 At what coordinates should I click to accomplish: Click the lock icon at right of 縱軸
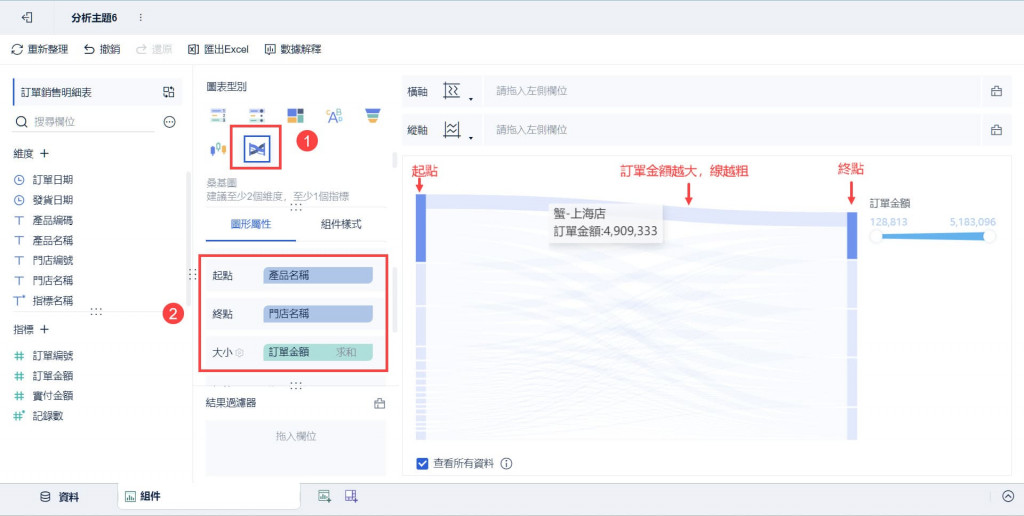coord(997,129)
